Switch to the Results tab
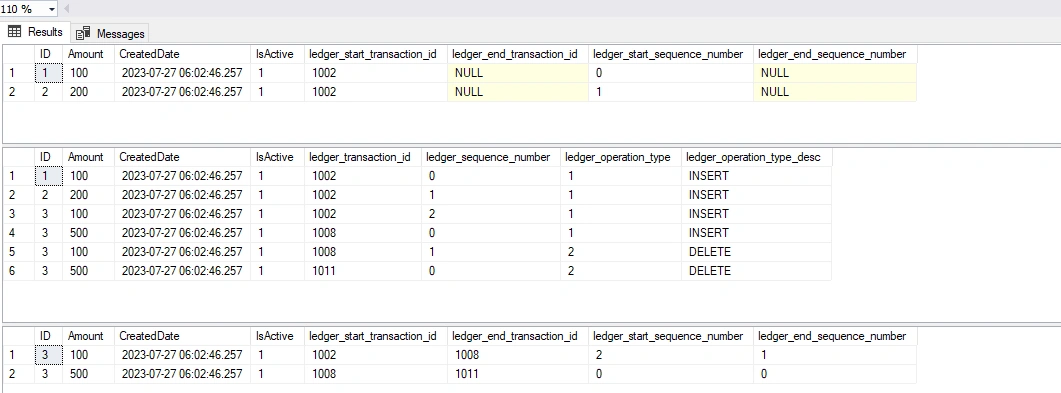The image size is (1061, 393). [35, 32]
